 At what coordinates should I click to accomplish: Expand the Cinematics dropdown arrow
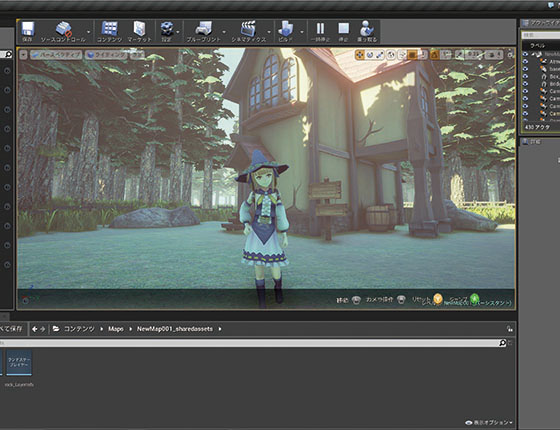click(269, 32)
